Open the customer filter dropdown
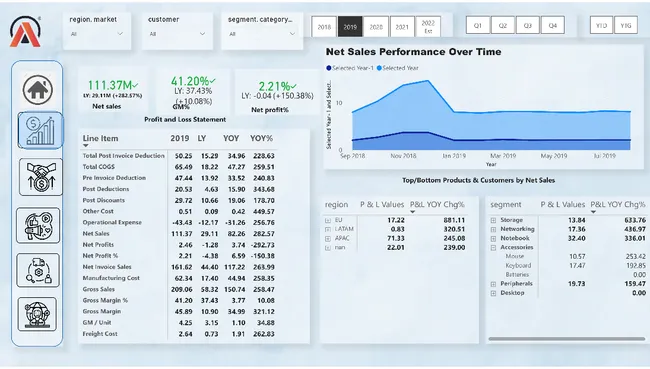650x369 pixels. click(177, 34)
